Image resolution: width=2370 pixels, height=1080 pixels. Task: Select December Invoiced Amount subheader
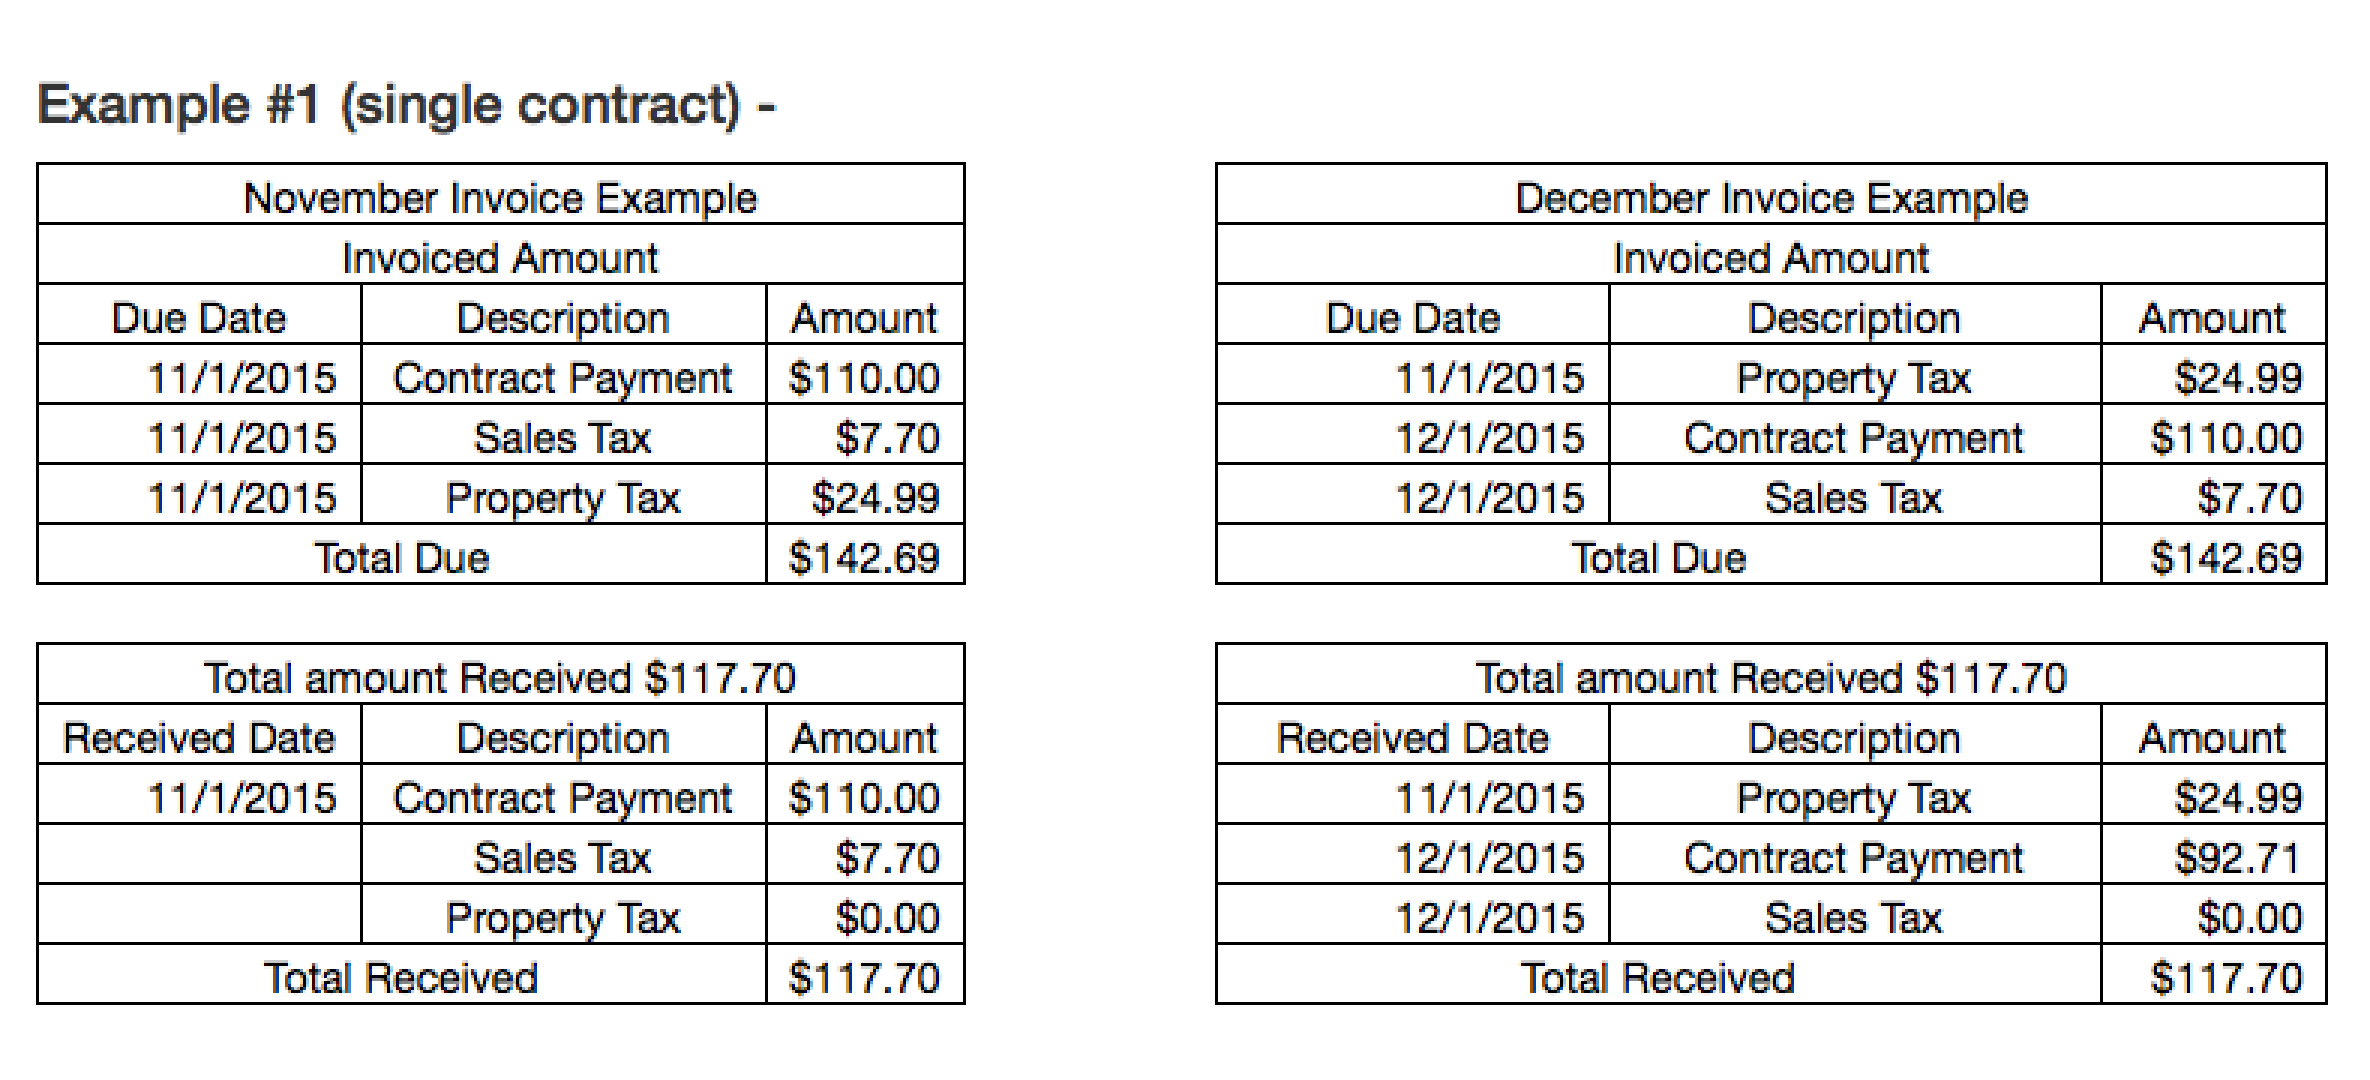pyautogui.click(x=1771, y=257)
